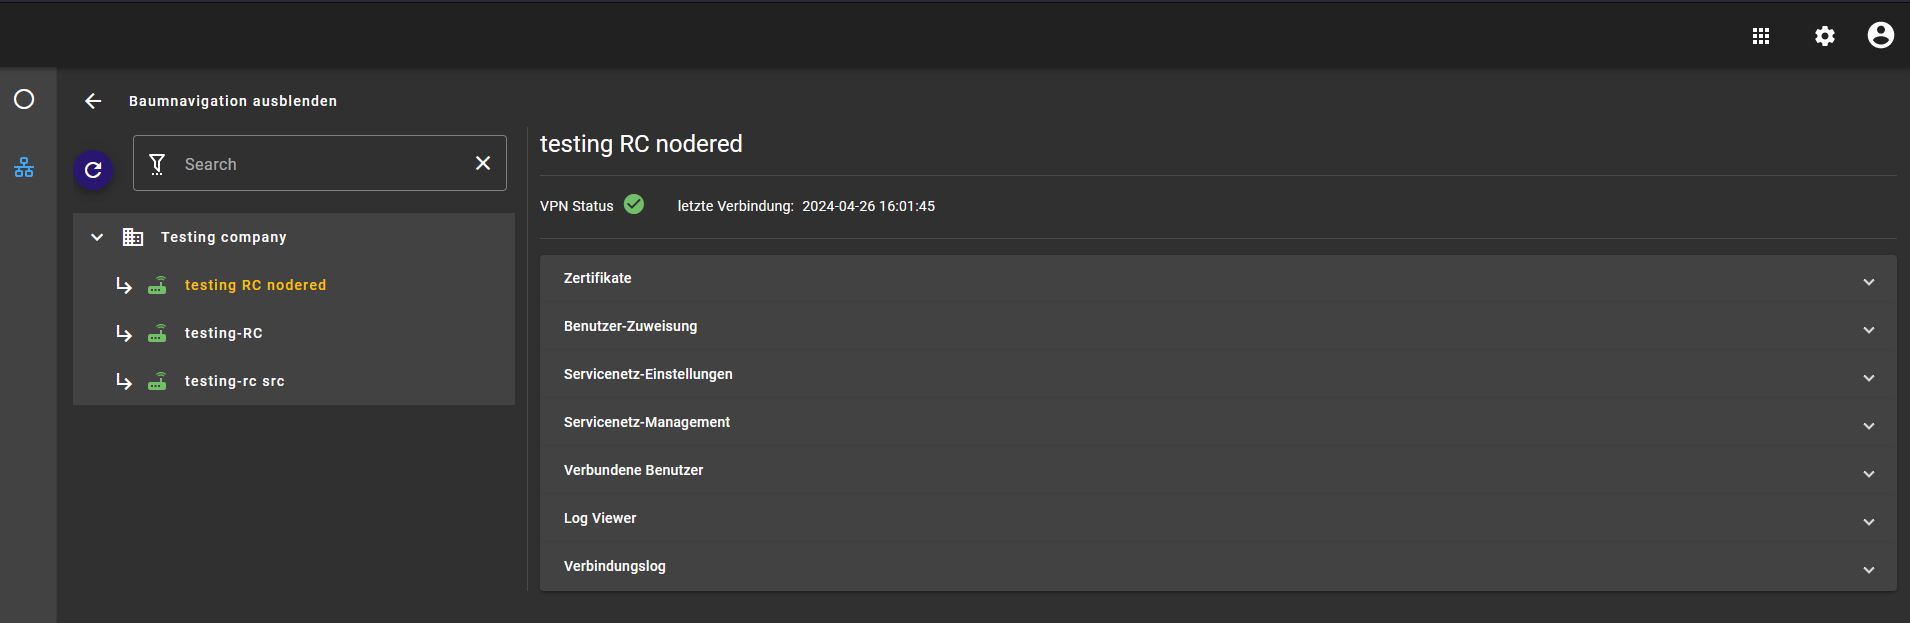The image size is (1910, 623).
Task: Refresh the device tree
Action: coord(93,170)
